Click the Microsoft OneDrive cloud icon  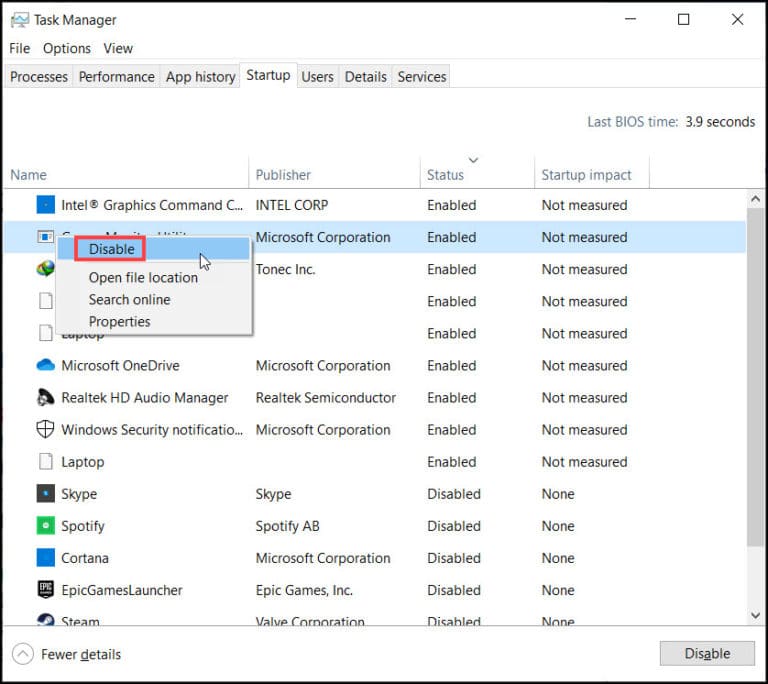point(46,365)
